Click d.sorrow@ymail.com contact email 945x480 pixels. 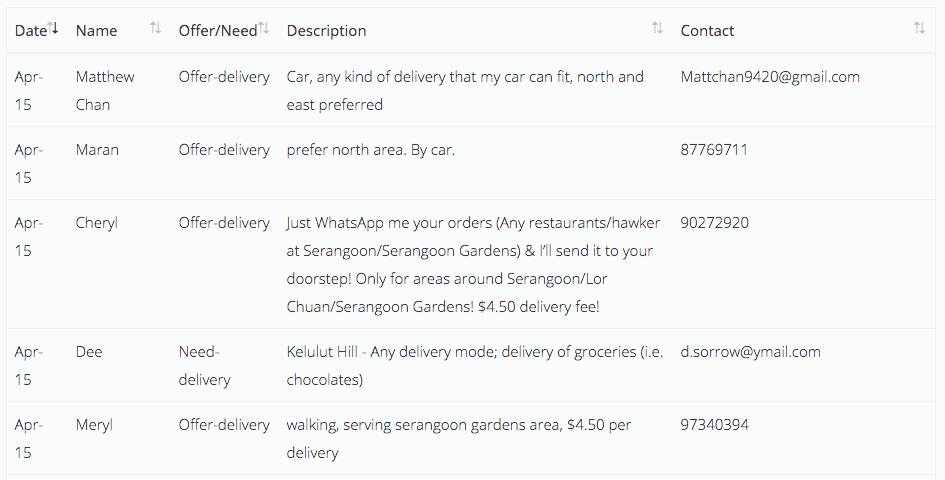coord(750,352)
